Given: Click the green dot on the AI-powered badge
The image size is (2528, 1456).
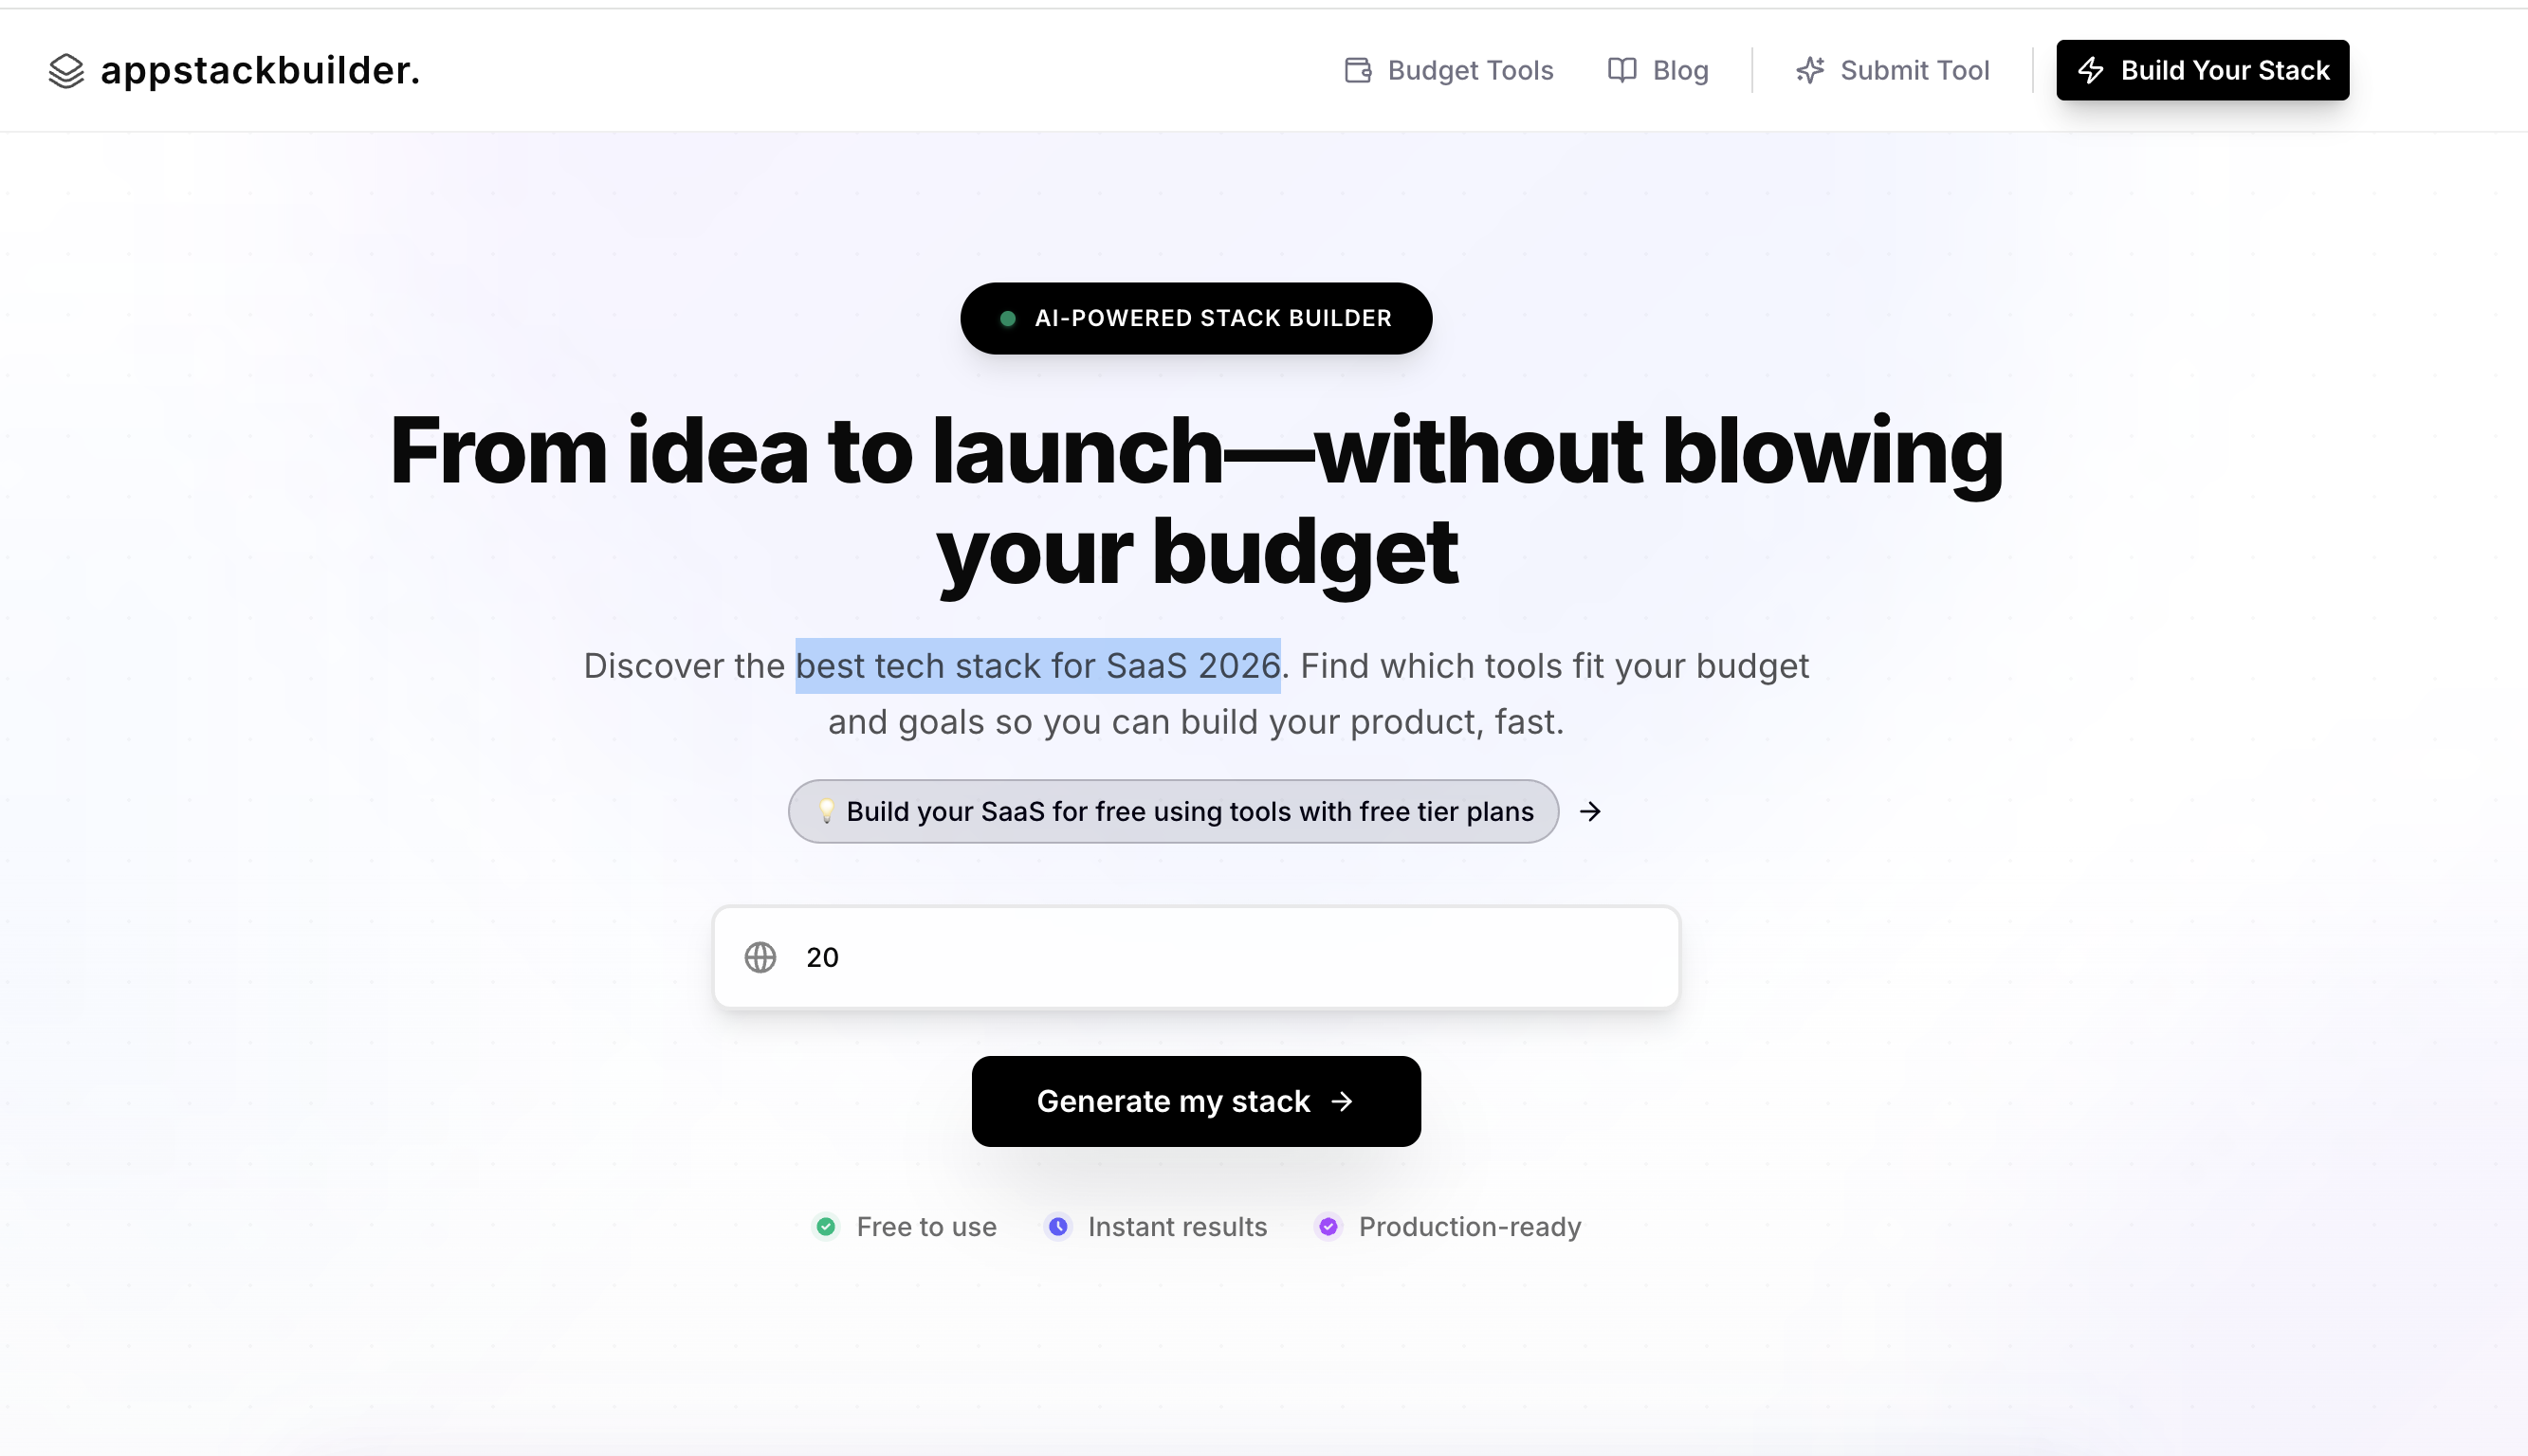Looking at the screenshot, I should [x=1006, y=318].
